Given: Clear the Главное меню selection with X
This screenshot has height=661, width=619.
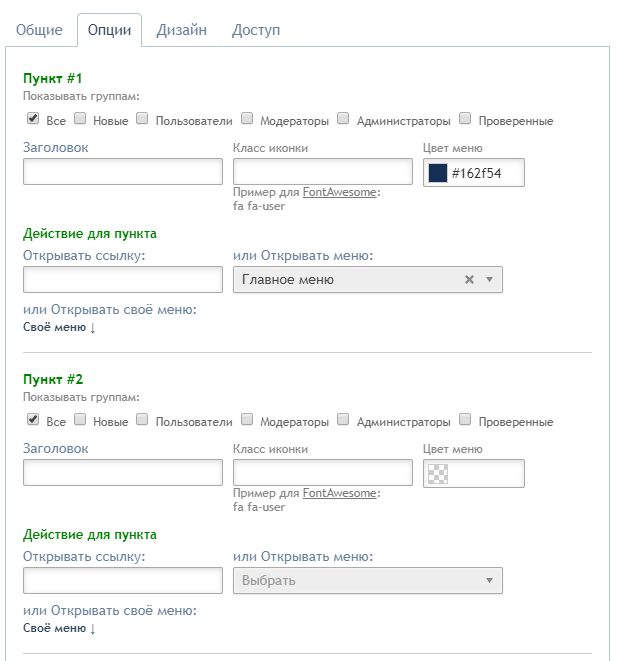Looking at the screenshot, I should (x=469, y=279).
